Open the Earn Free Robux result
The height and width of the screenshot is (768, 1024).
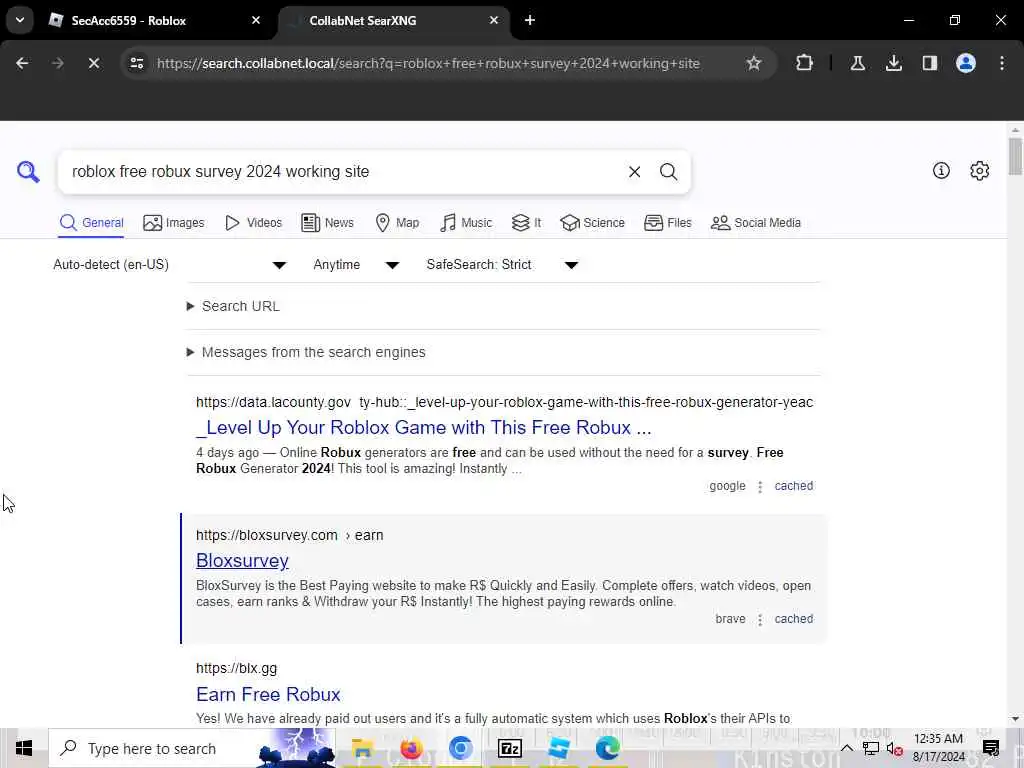click(268, 694)
